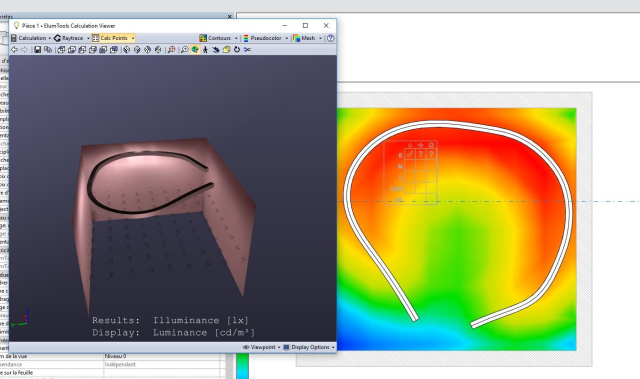
Task: Select the fourth cube view preset icon
Action: [x=93, y=49]
